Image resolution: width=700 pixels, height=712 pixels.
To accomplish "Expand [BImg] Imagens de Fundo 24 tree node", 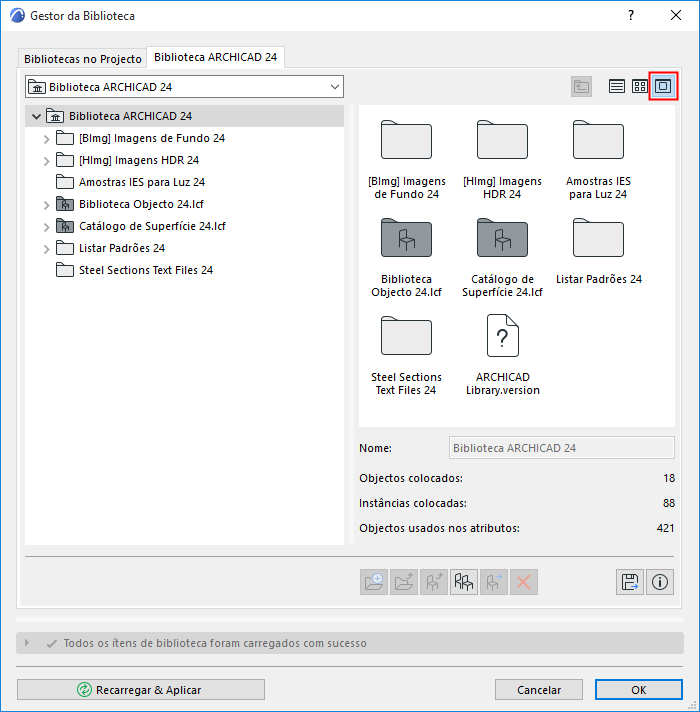I will (x=46, y=138).
